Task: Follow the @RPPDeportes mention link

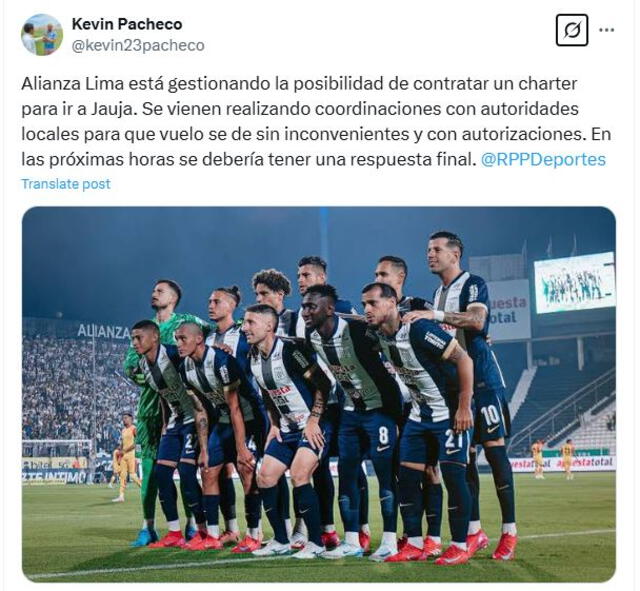Action: click(x=543, y=160)
